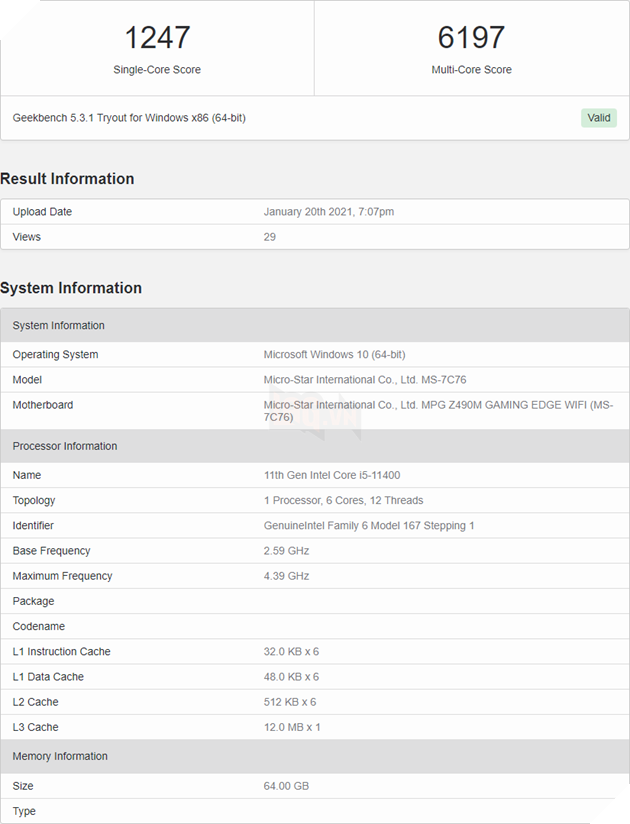Select the 11th Gen Intel Core i5-11400 name
Image resolution: width=630 pixels, height=824 pixels.
coord(332,476)
